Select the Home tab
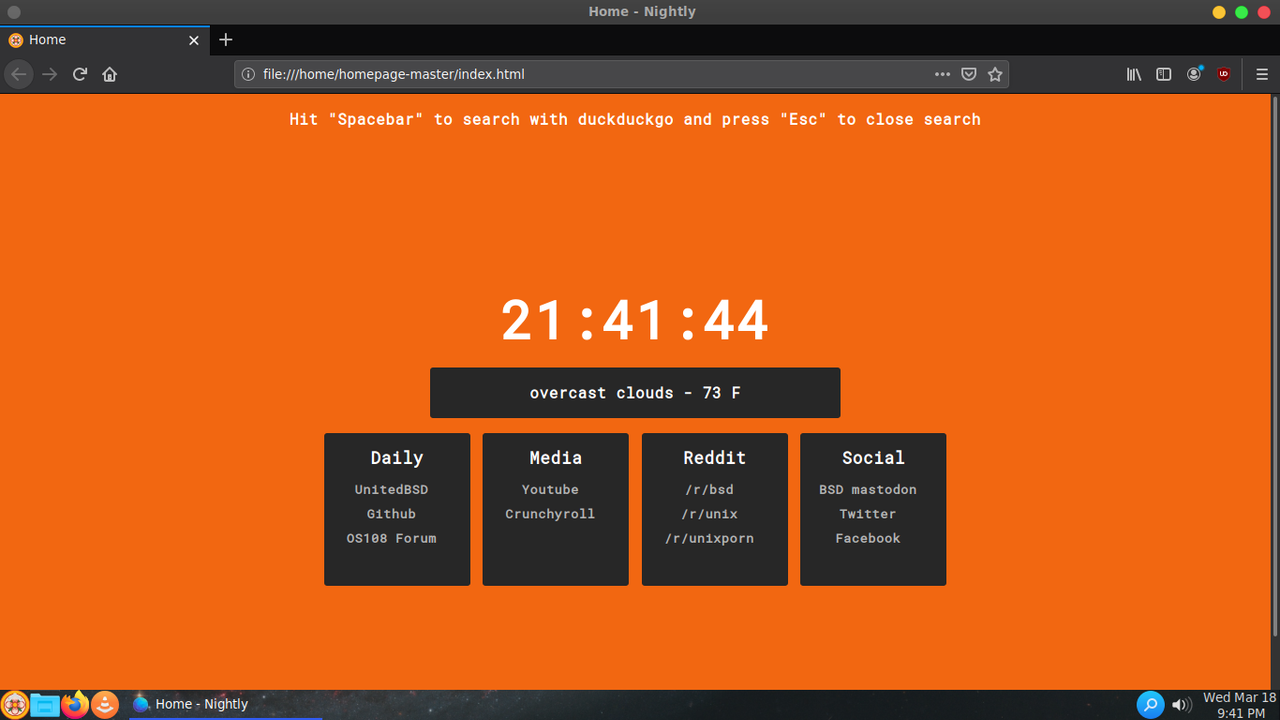Viewport: 1280px width, 720px height. pos(105,40)
